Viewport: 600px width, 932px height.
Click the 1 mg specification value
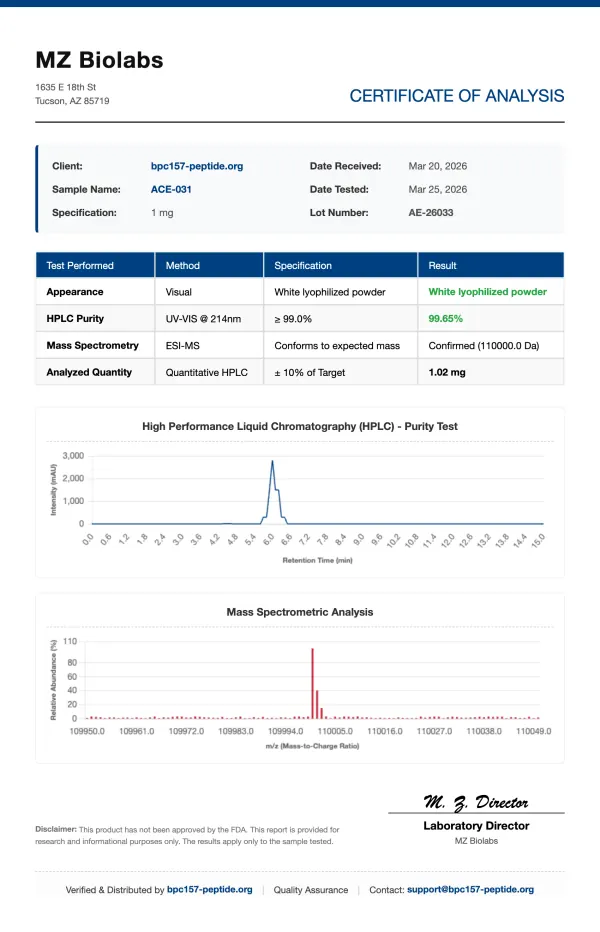click(x=162, y=212)
